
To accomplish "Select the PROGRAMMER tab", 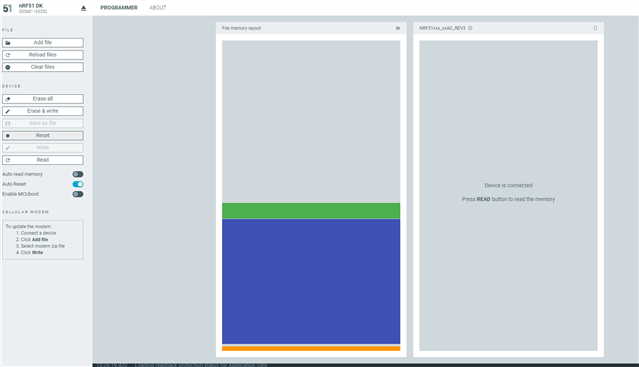I will tap(119, 8).
